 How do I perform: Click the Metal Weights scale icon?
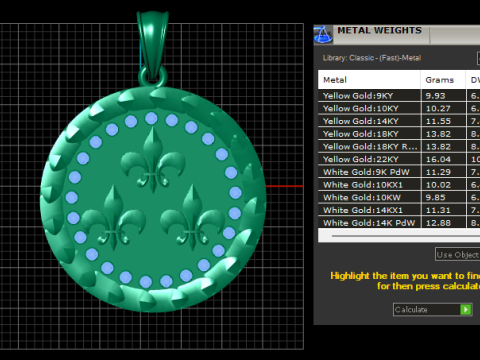click(323, 34)
